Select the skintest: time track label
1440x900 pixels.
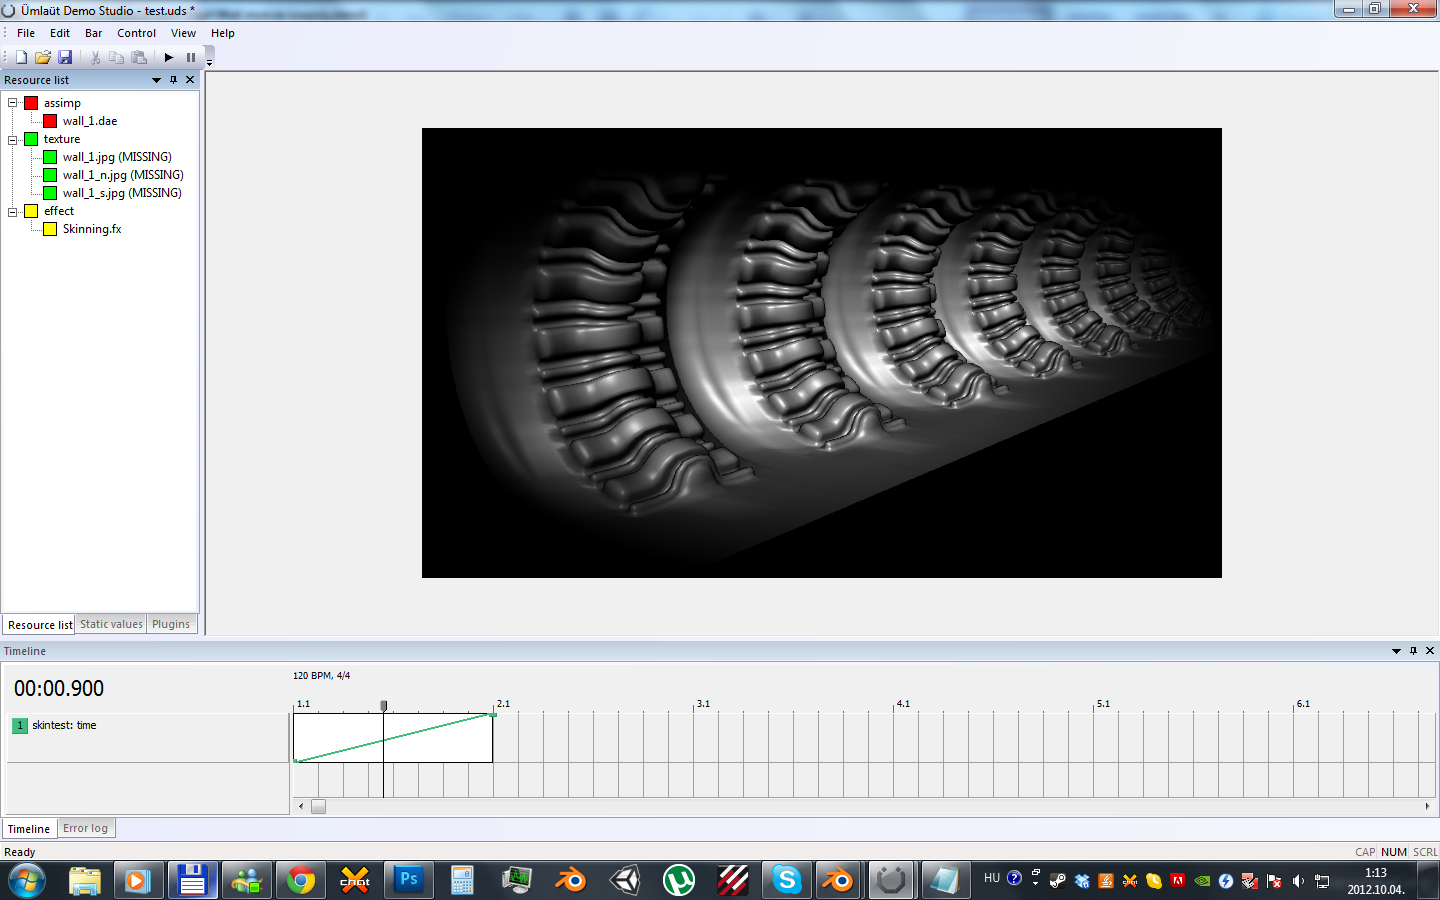64,725
